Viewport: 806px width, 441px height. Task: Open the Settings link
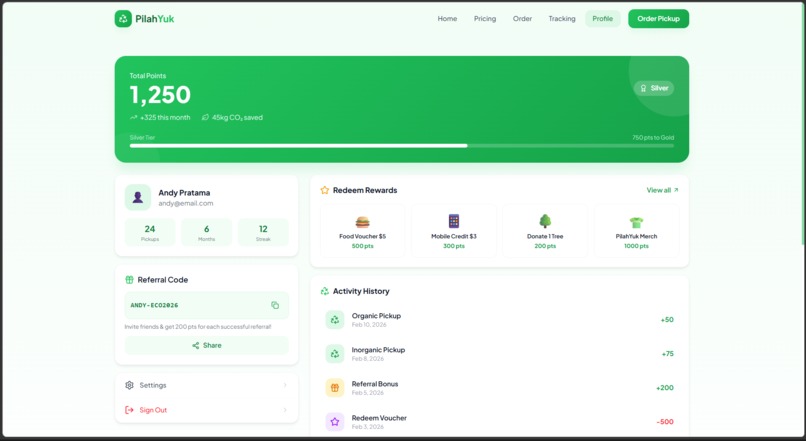pyautogui.click(x=206, y=385)
